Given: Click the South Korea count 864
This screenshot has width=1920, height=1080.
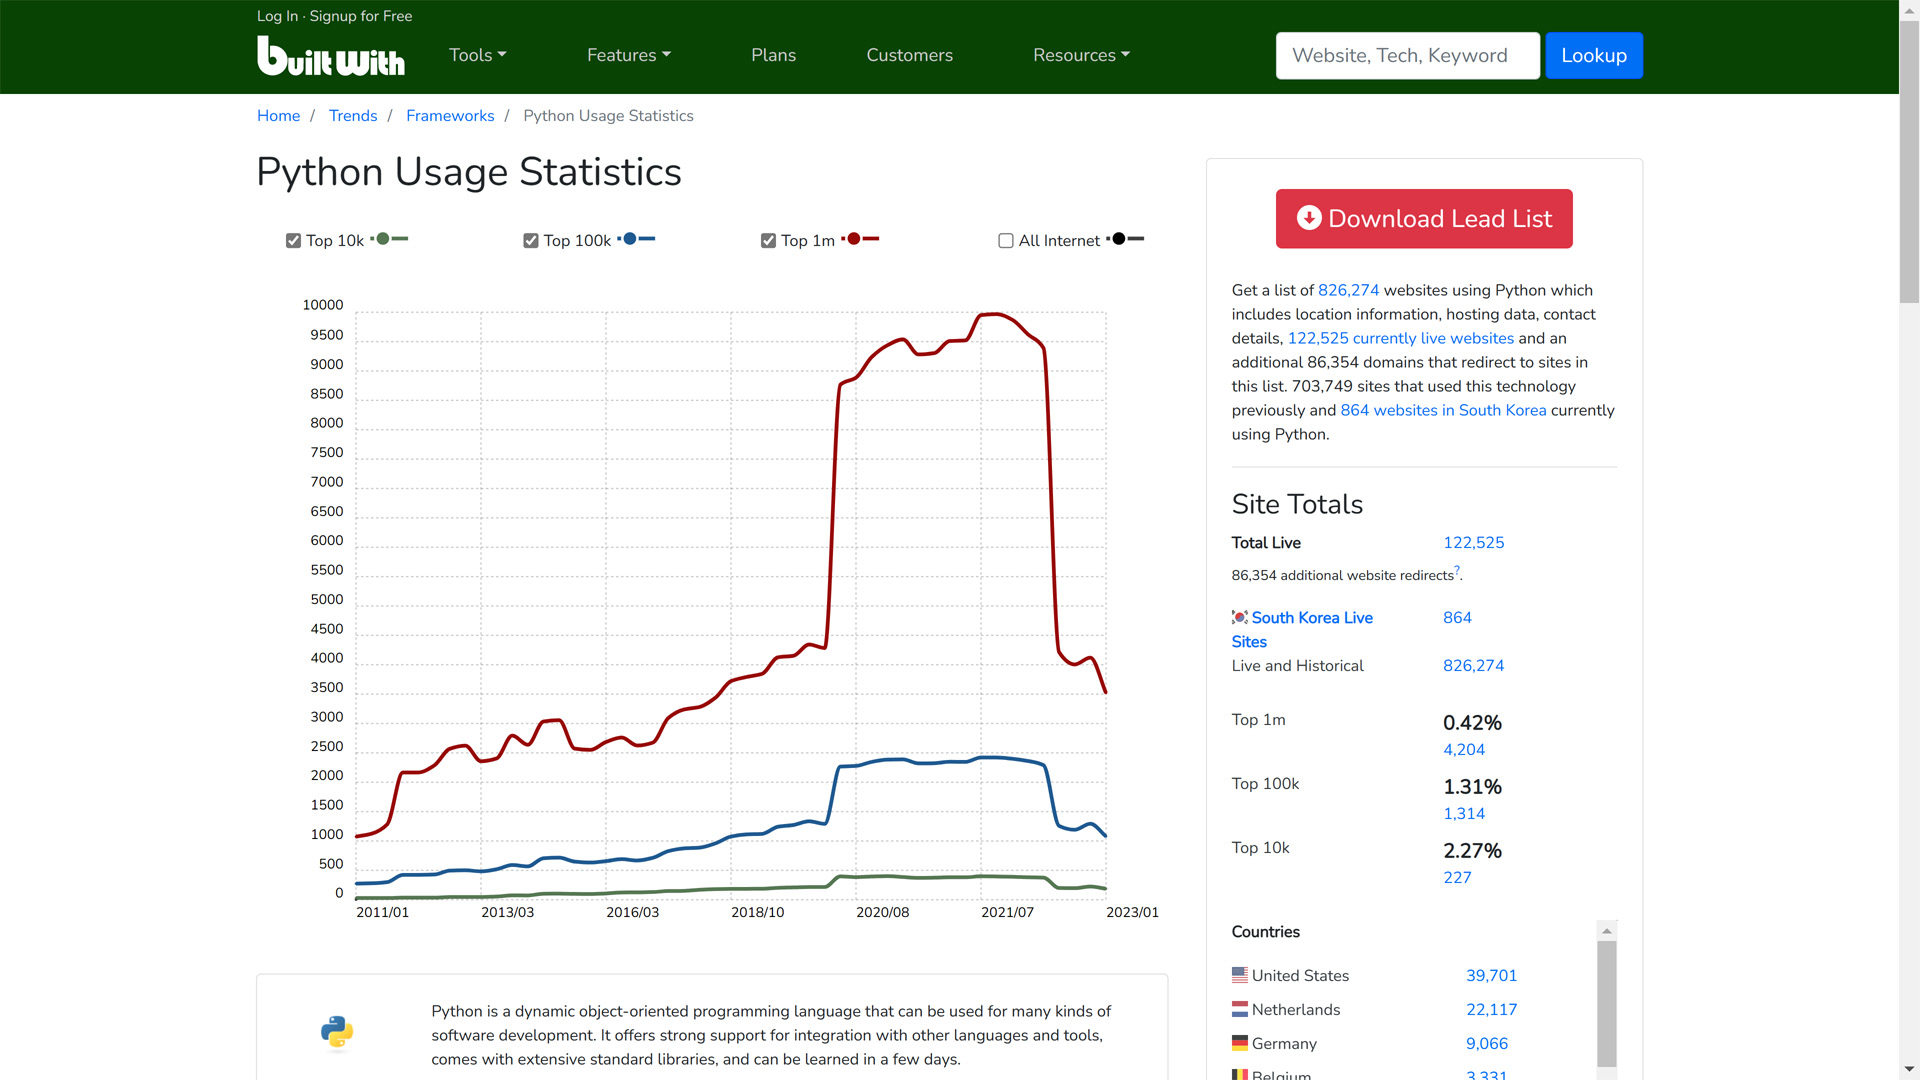Looking at the screenshot, I should pos(1457,617).
